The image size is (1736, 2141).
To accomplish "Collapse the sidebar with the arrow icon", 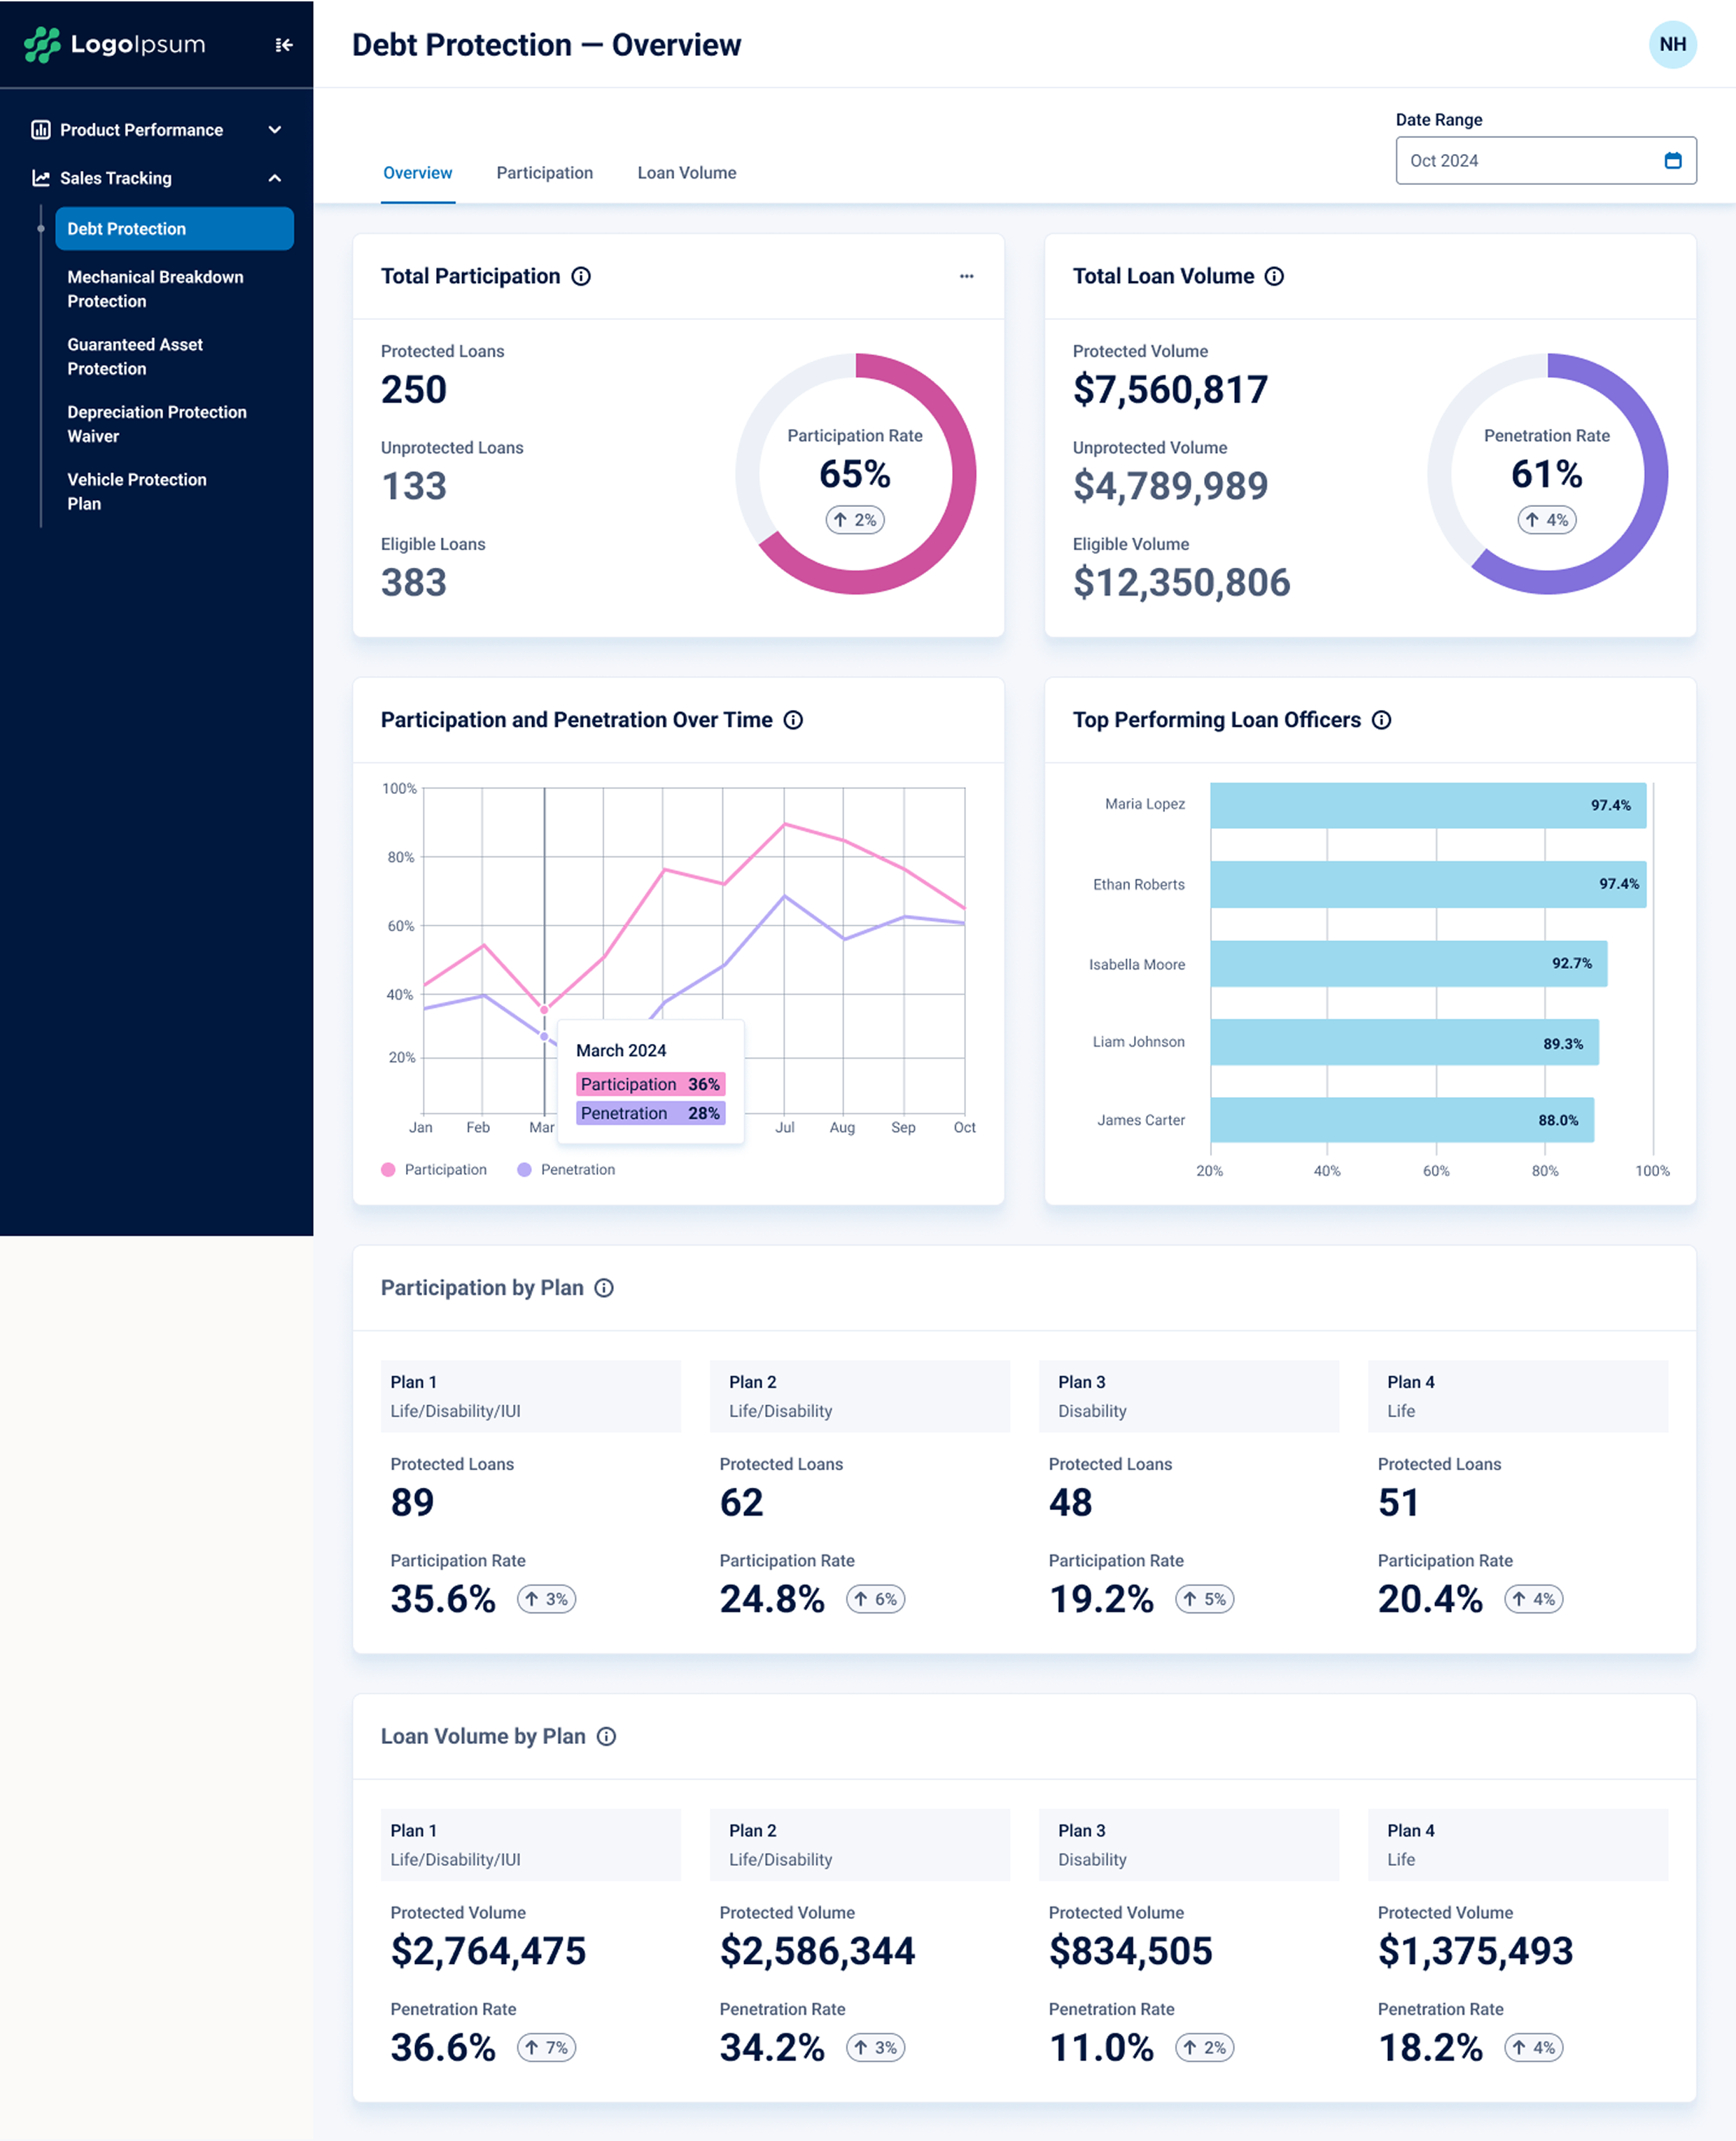I will click(x=284, y=45).
